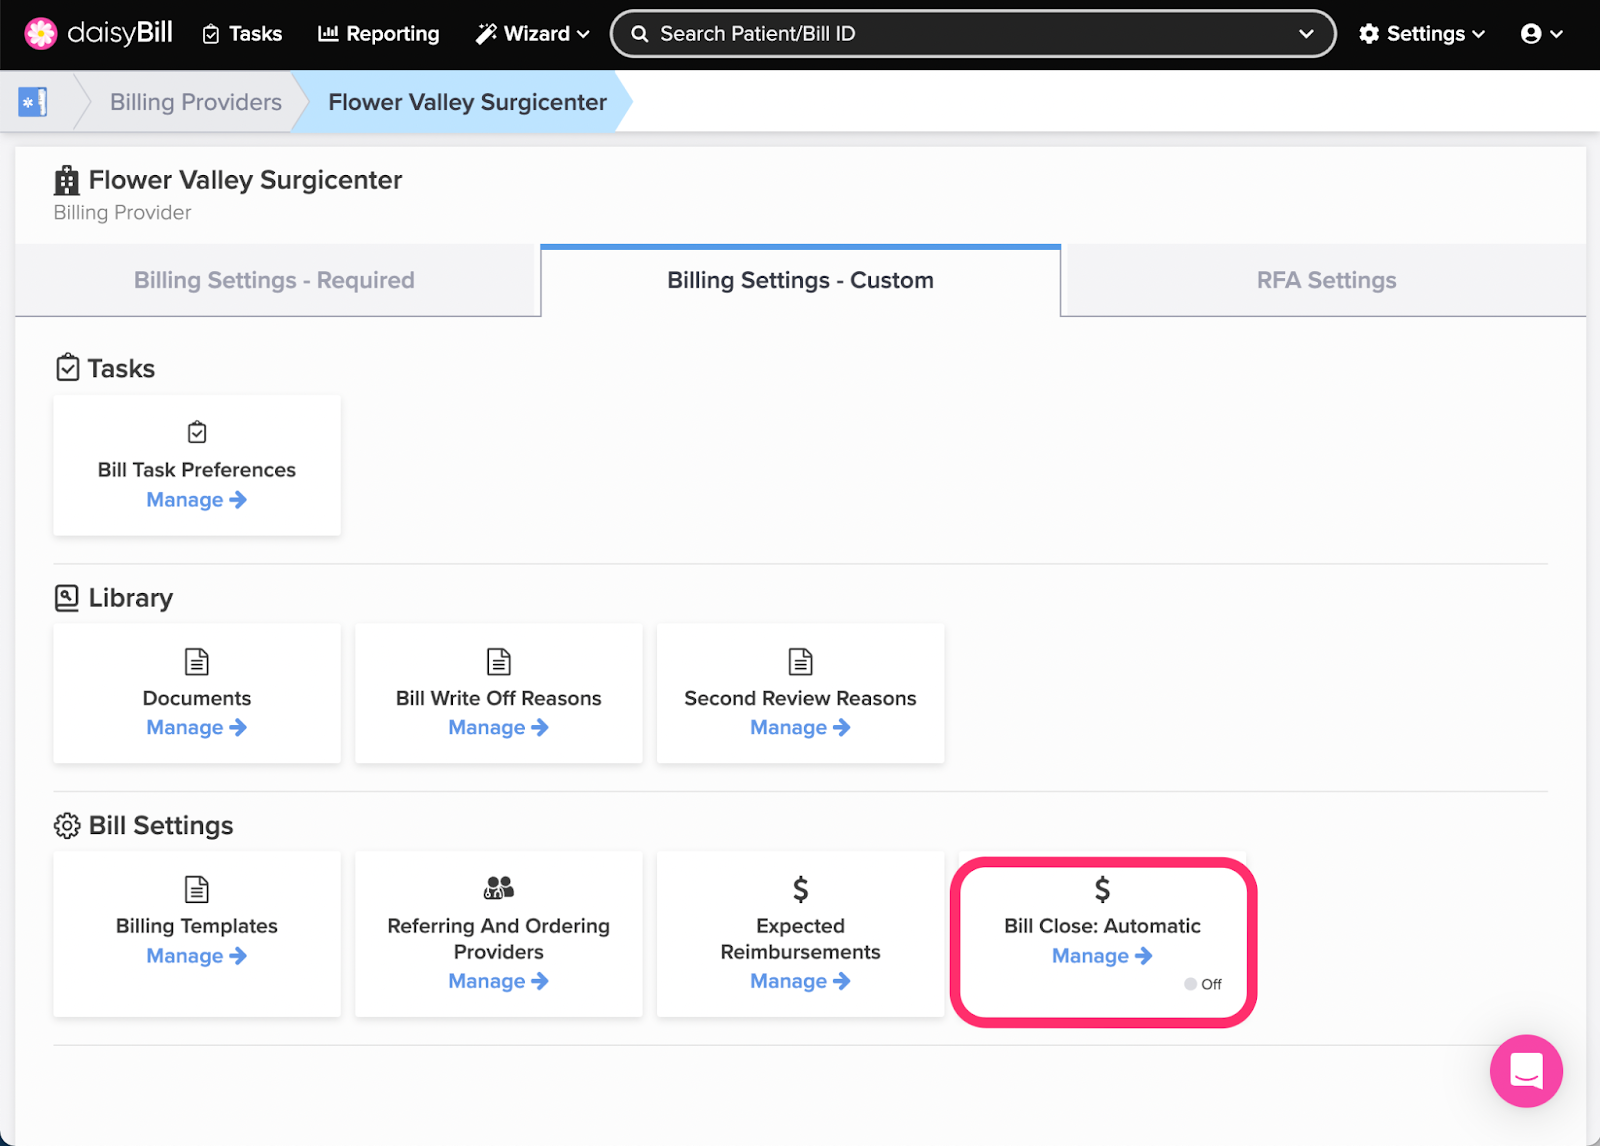This screenshot has height=1146, width=1600.
Task: Click the Library section icon
Action: click(x=66, y=598)
